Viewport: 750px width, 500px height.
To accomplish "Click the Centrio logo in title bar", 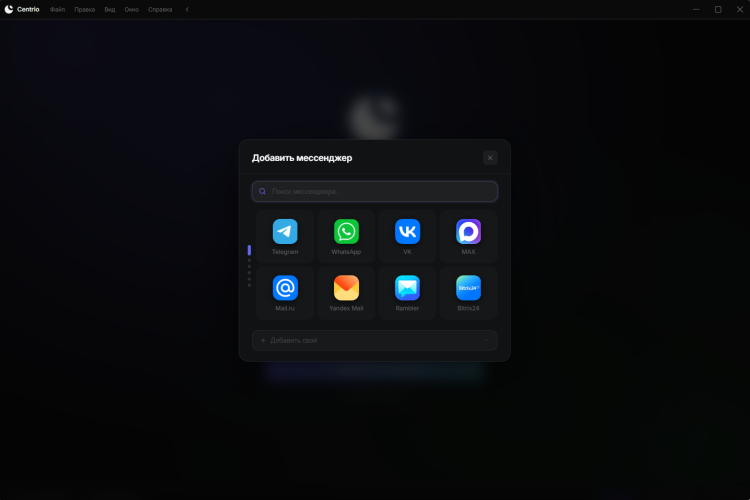I will pos(9,9).
